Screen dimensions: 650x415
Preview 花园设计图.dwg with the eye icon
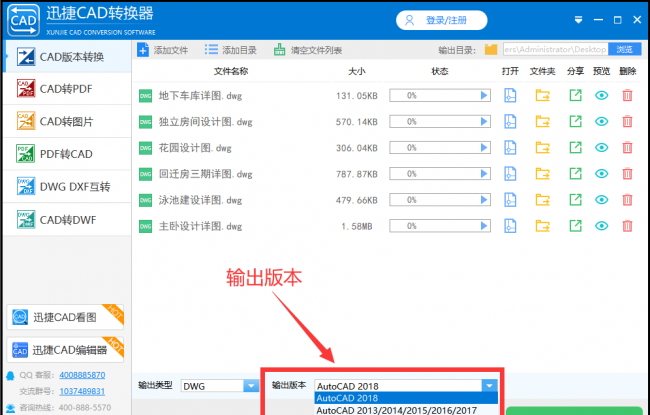(x=601, y=148)
